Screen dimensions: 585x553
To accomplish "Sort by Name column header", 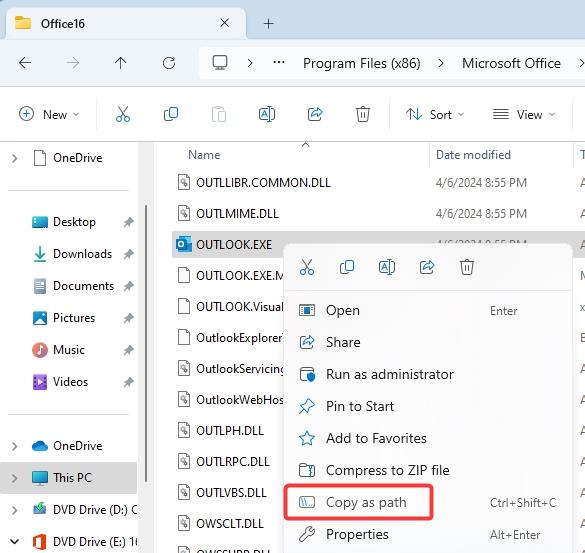I will (204, 155).
